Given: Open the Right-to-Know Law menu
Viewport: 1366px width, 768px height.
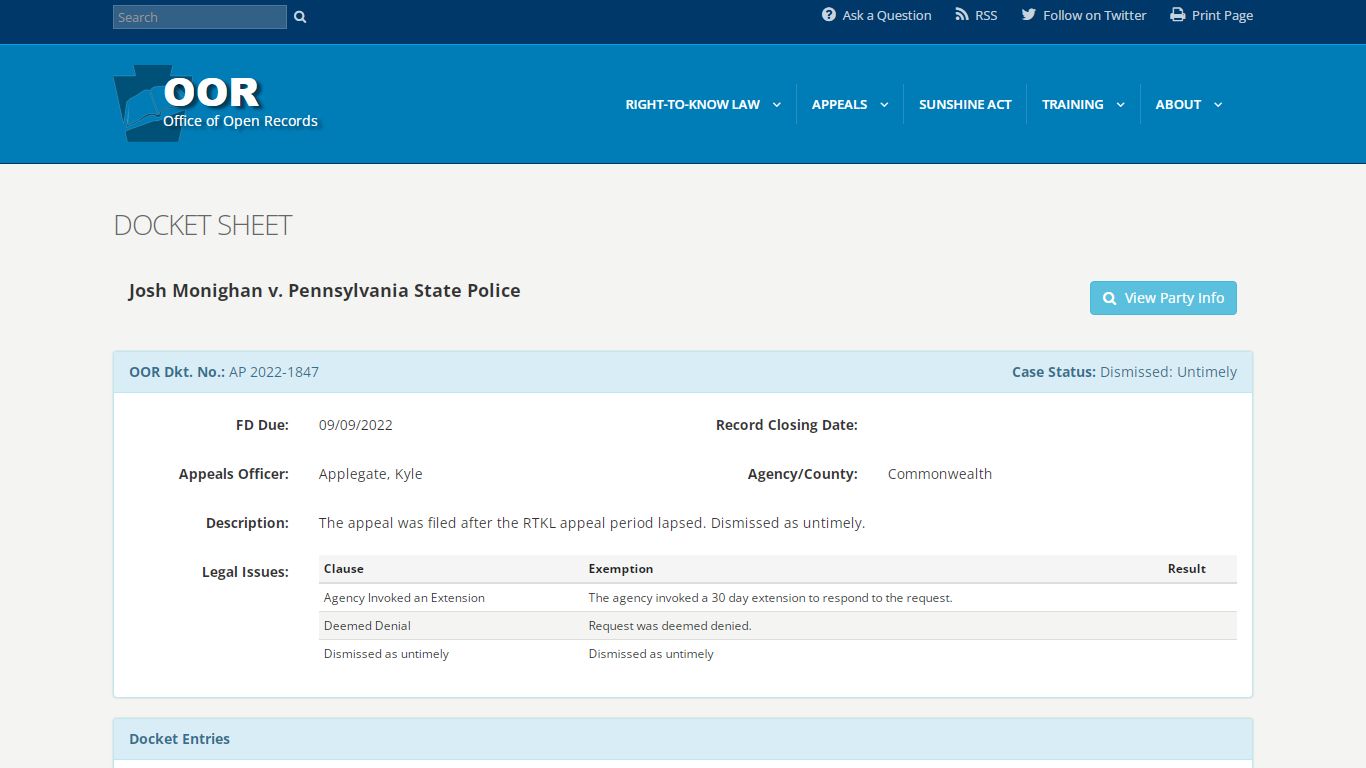Looking at the screenshot, I should pos(693,104).
